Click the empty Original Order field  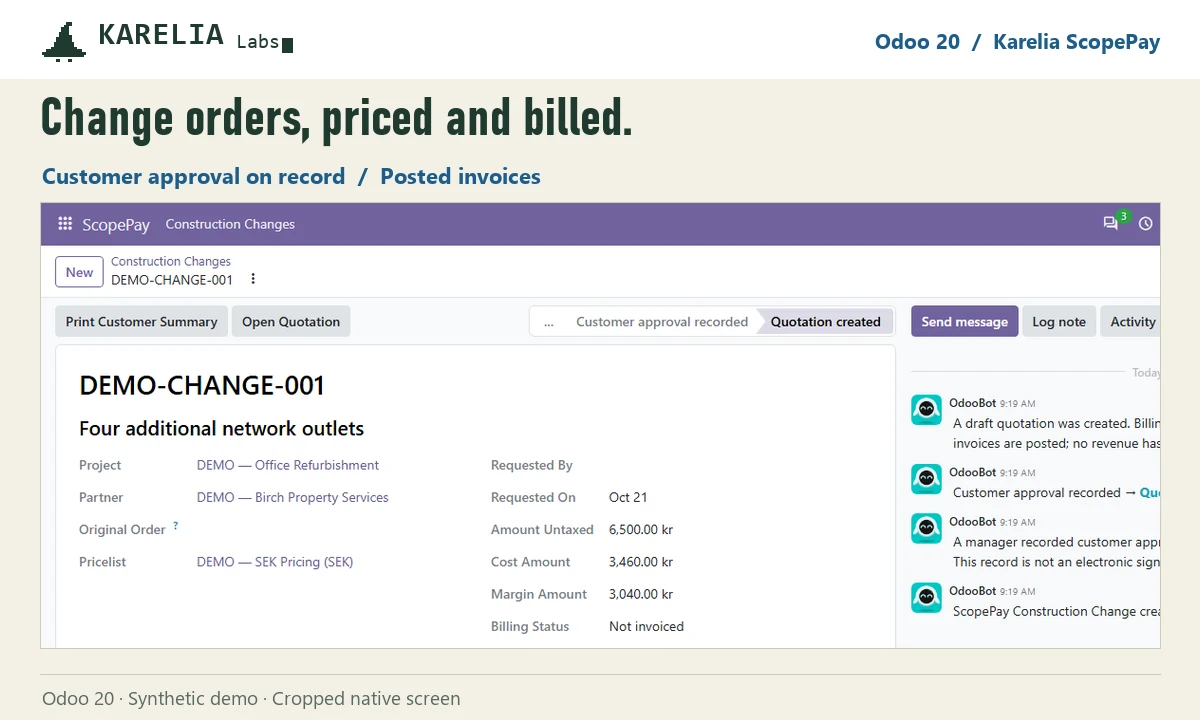coord(330,530)
